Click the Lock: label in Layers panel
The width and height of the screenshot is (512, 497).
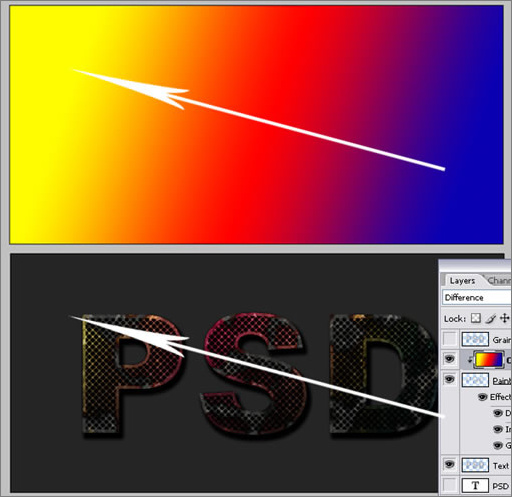455,319
